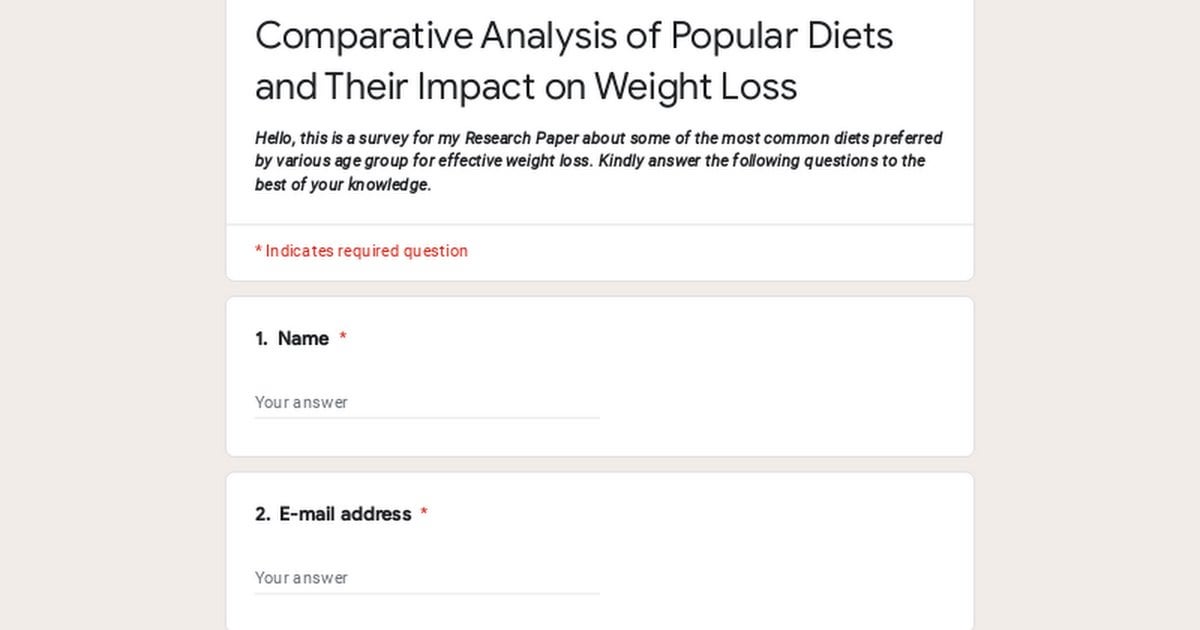Viewport: 1200px width, 630px height.
Task: Focus the Name "Your answer" field
Action: [427, 402]
